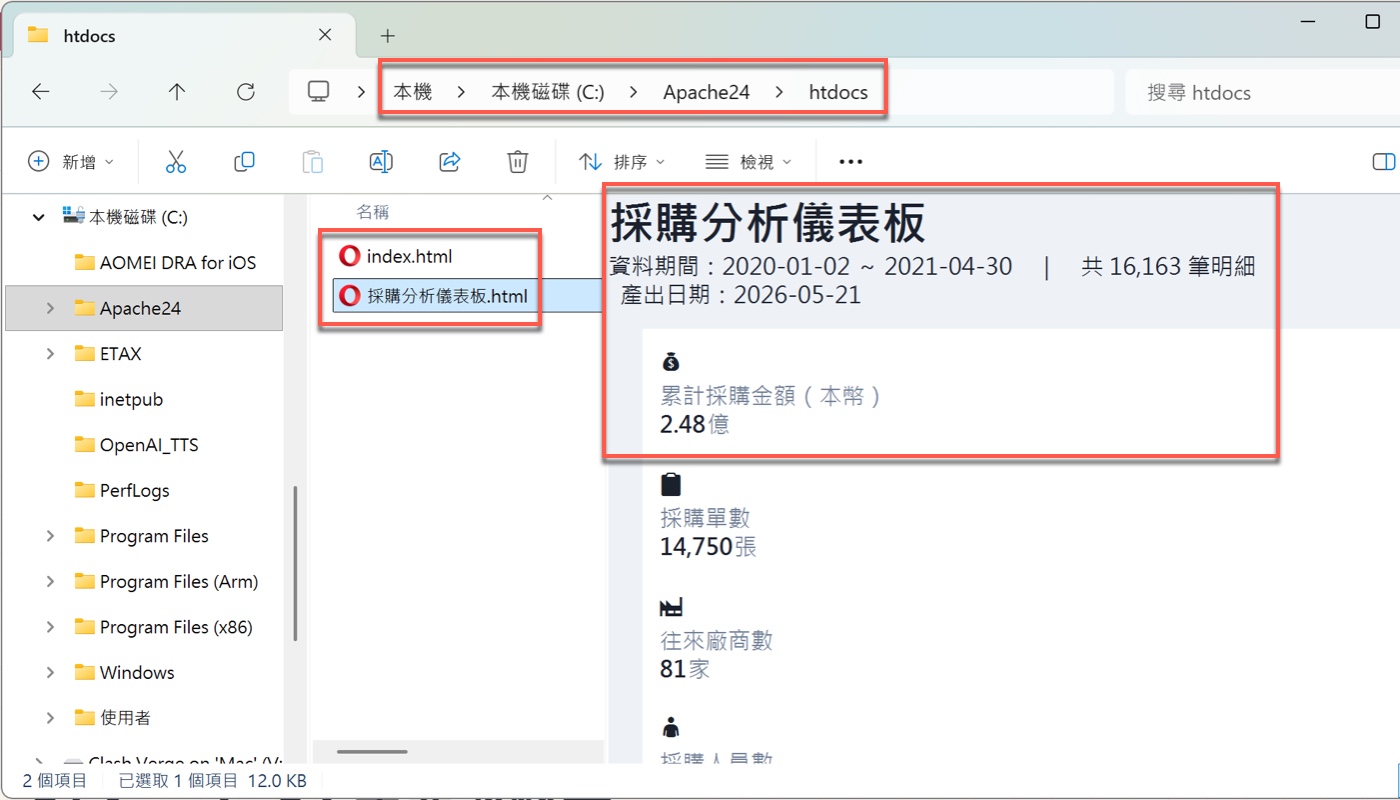
Task: Expand chevron after the This PC icon
Action: click(361, 92)
